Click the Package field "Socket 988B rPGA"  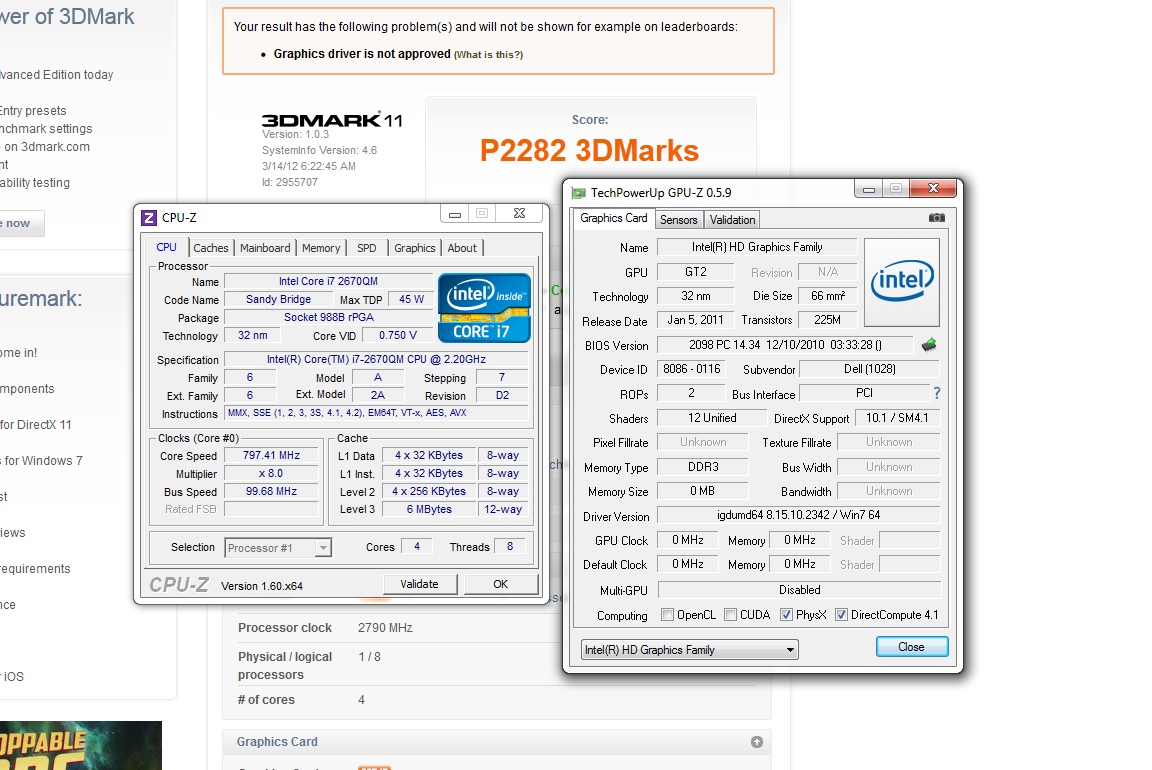click(328, 317)
